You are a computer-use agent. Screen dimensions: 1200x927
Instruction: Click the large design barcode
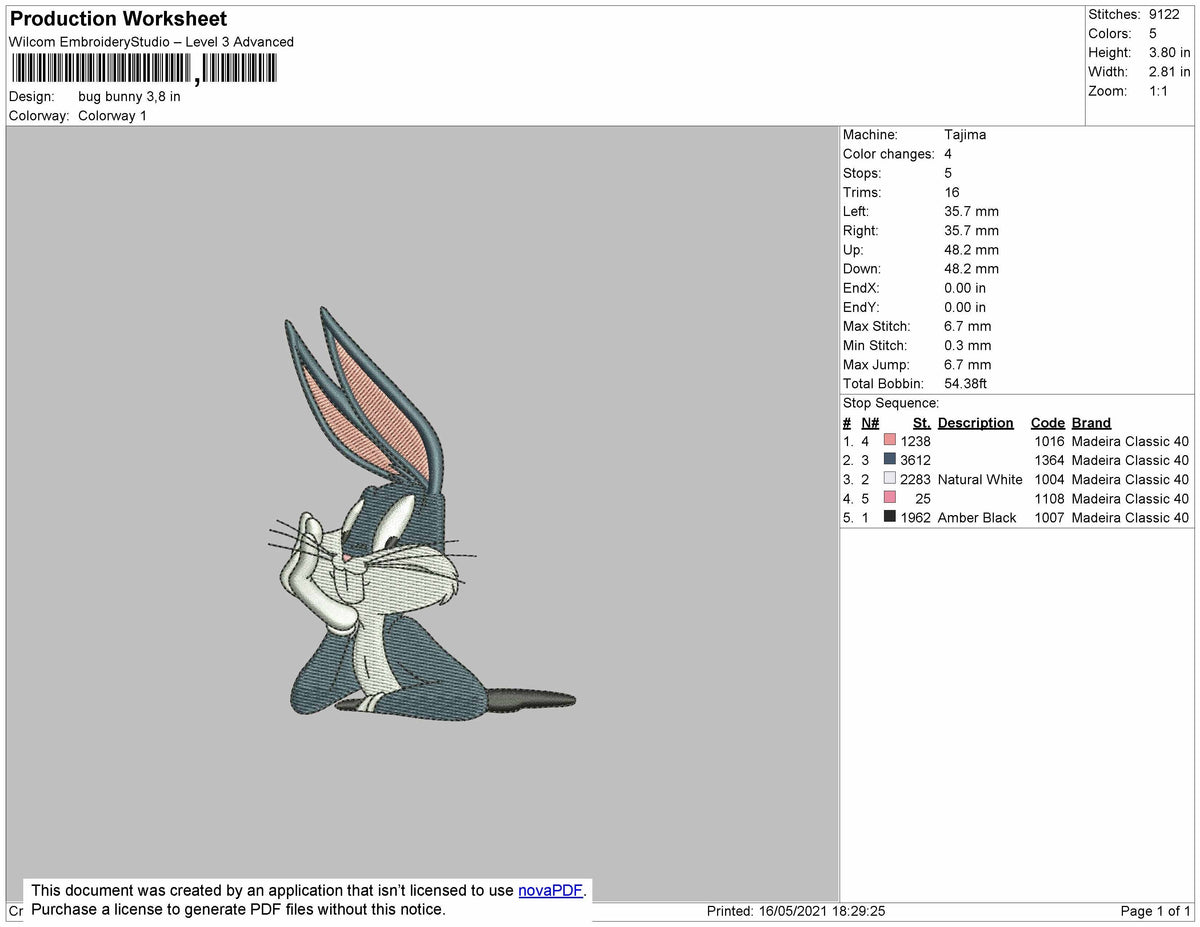100,67
